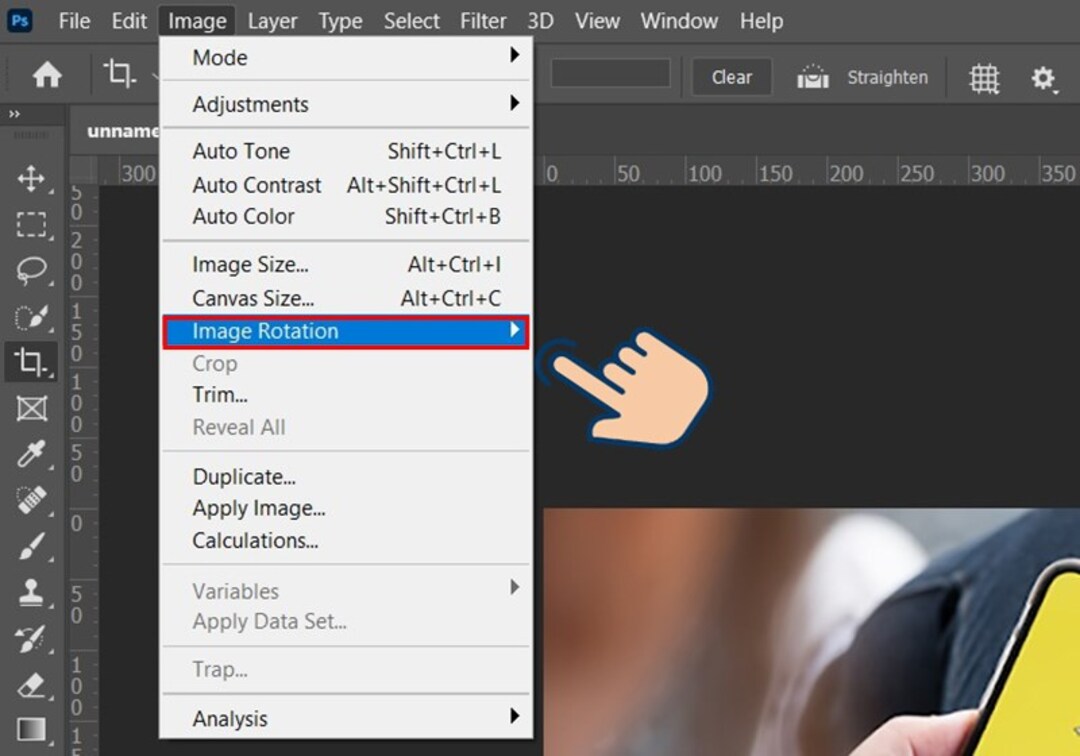Choose Apply Image from menu

tap(346, 508)
